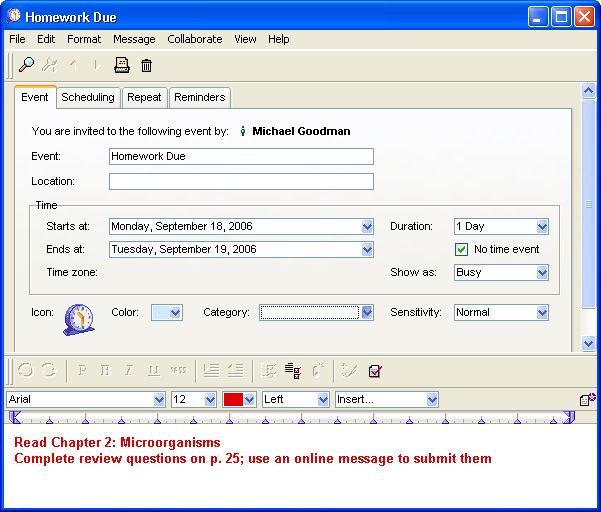Expand the Show as Busy dropdown
The width and height of the screenshot is (601, 512).
coord(542,272)
